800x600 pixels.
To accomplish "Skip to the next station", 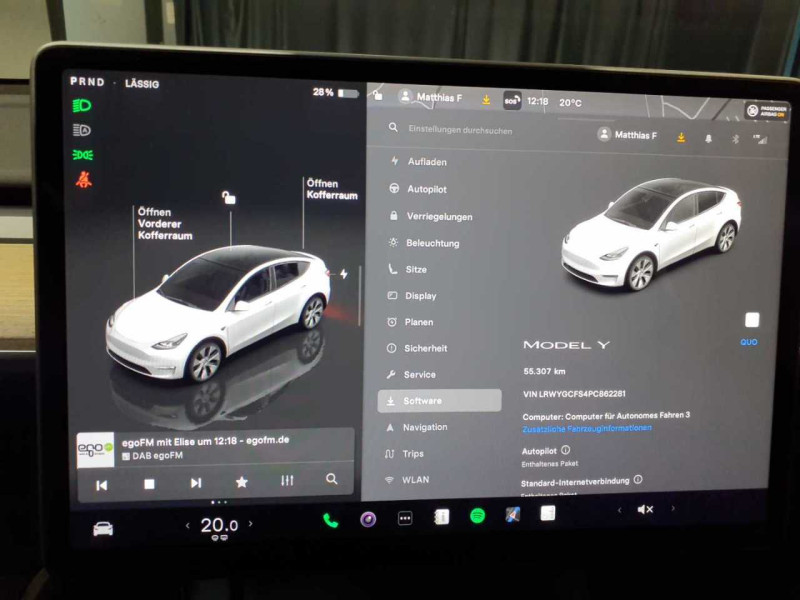I will (x=195, y=483).
